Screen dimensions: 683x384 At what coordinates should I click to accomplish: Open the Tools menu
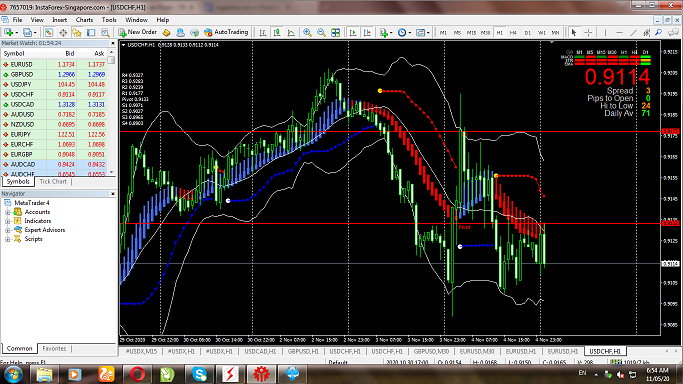click(109, 20)
